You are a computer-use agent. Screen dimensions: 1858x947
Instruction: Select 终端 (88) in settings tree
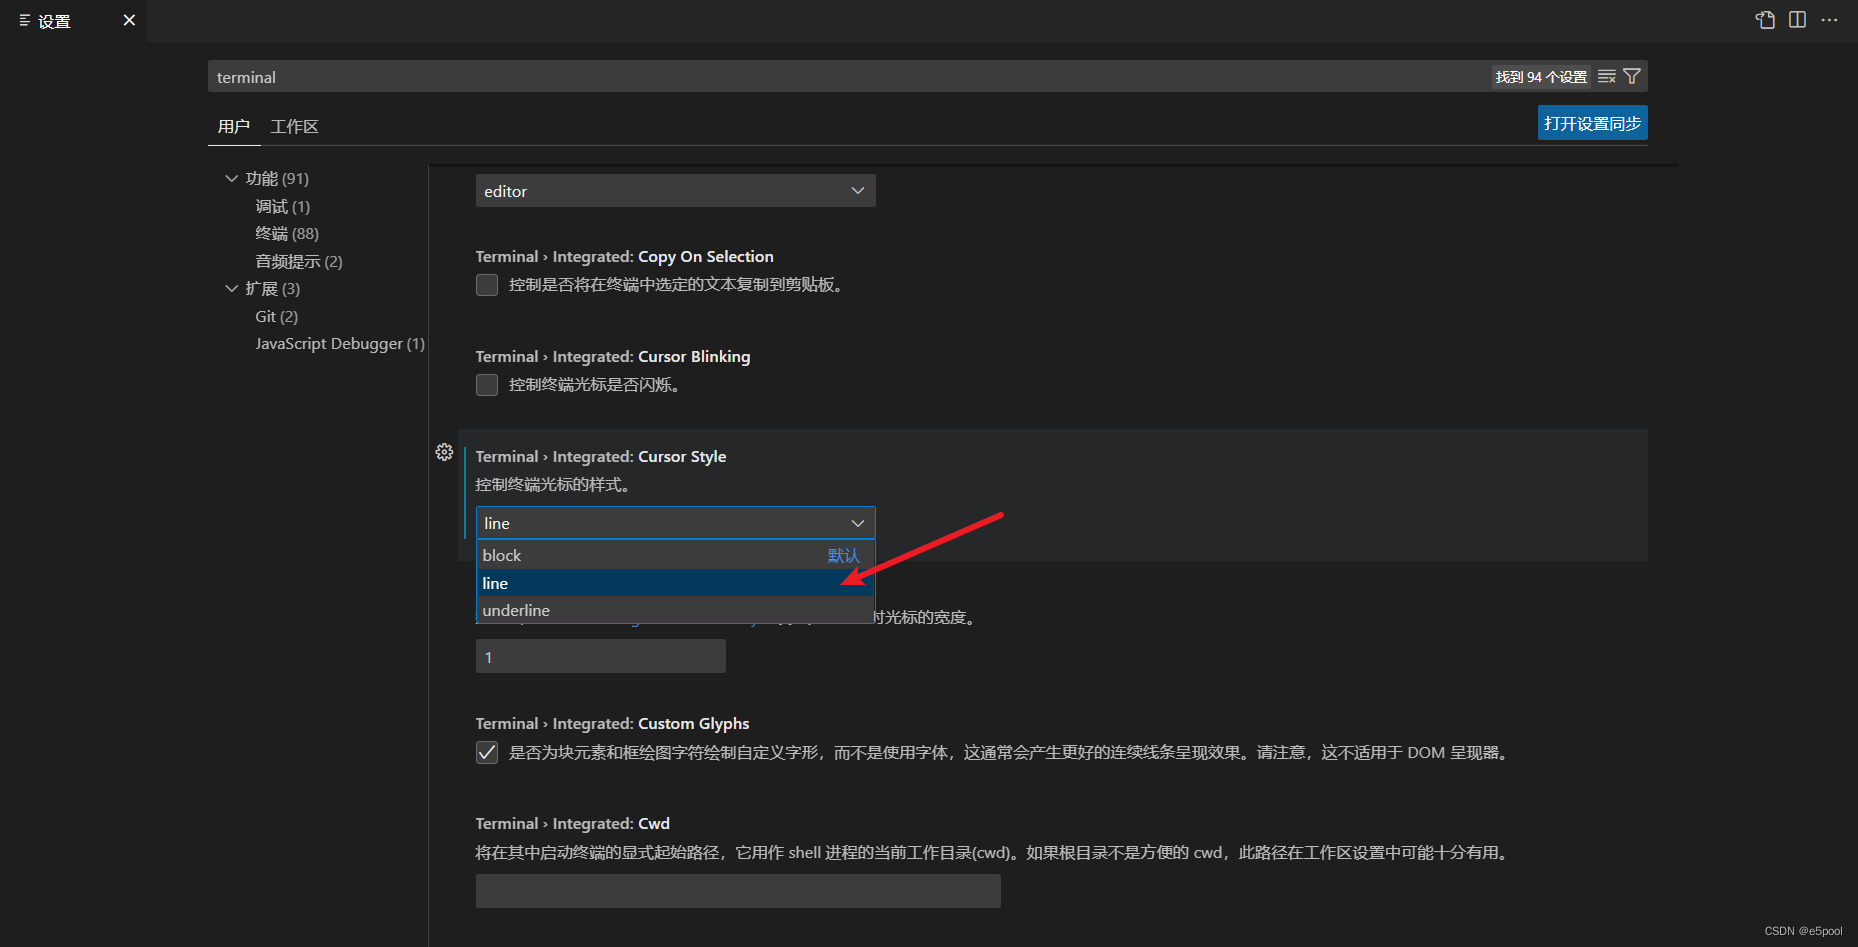click(287, 233)
